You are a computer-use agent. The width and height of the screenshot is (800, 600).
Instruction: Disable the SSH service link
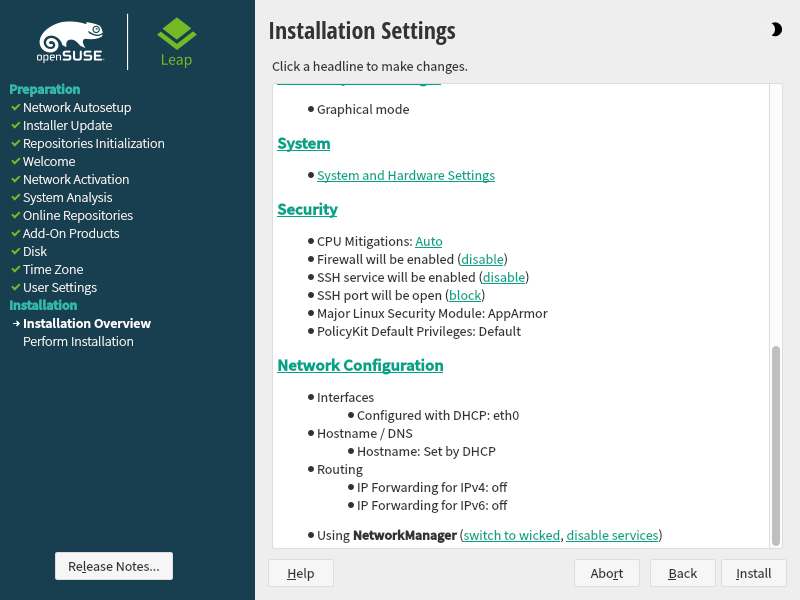(504, 277)
